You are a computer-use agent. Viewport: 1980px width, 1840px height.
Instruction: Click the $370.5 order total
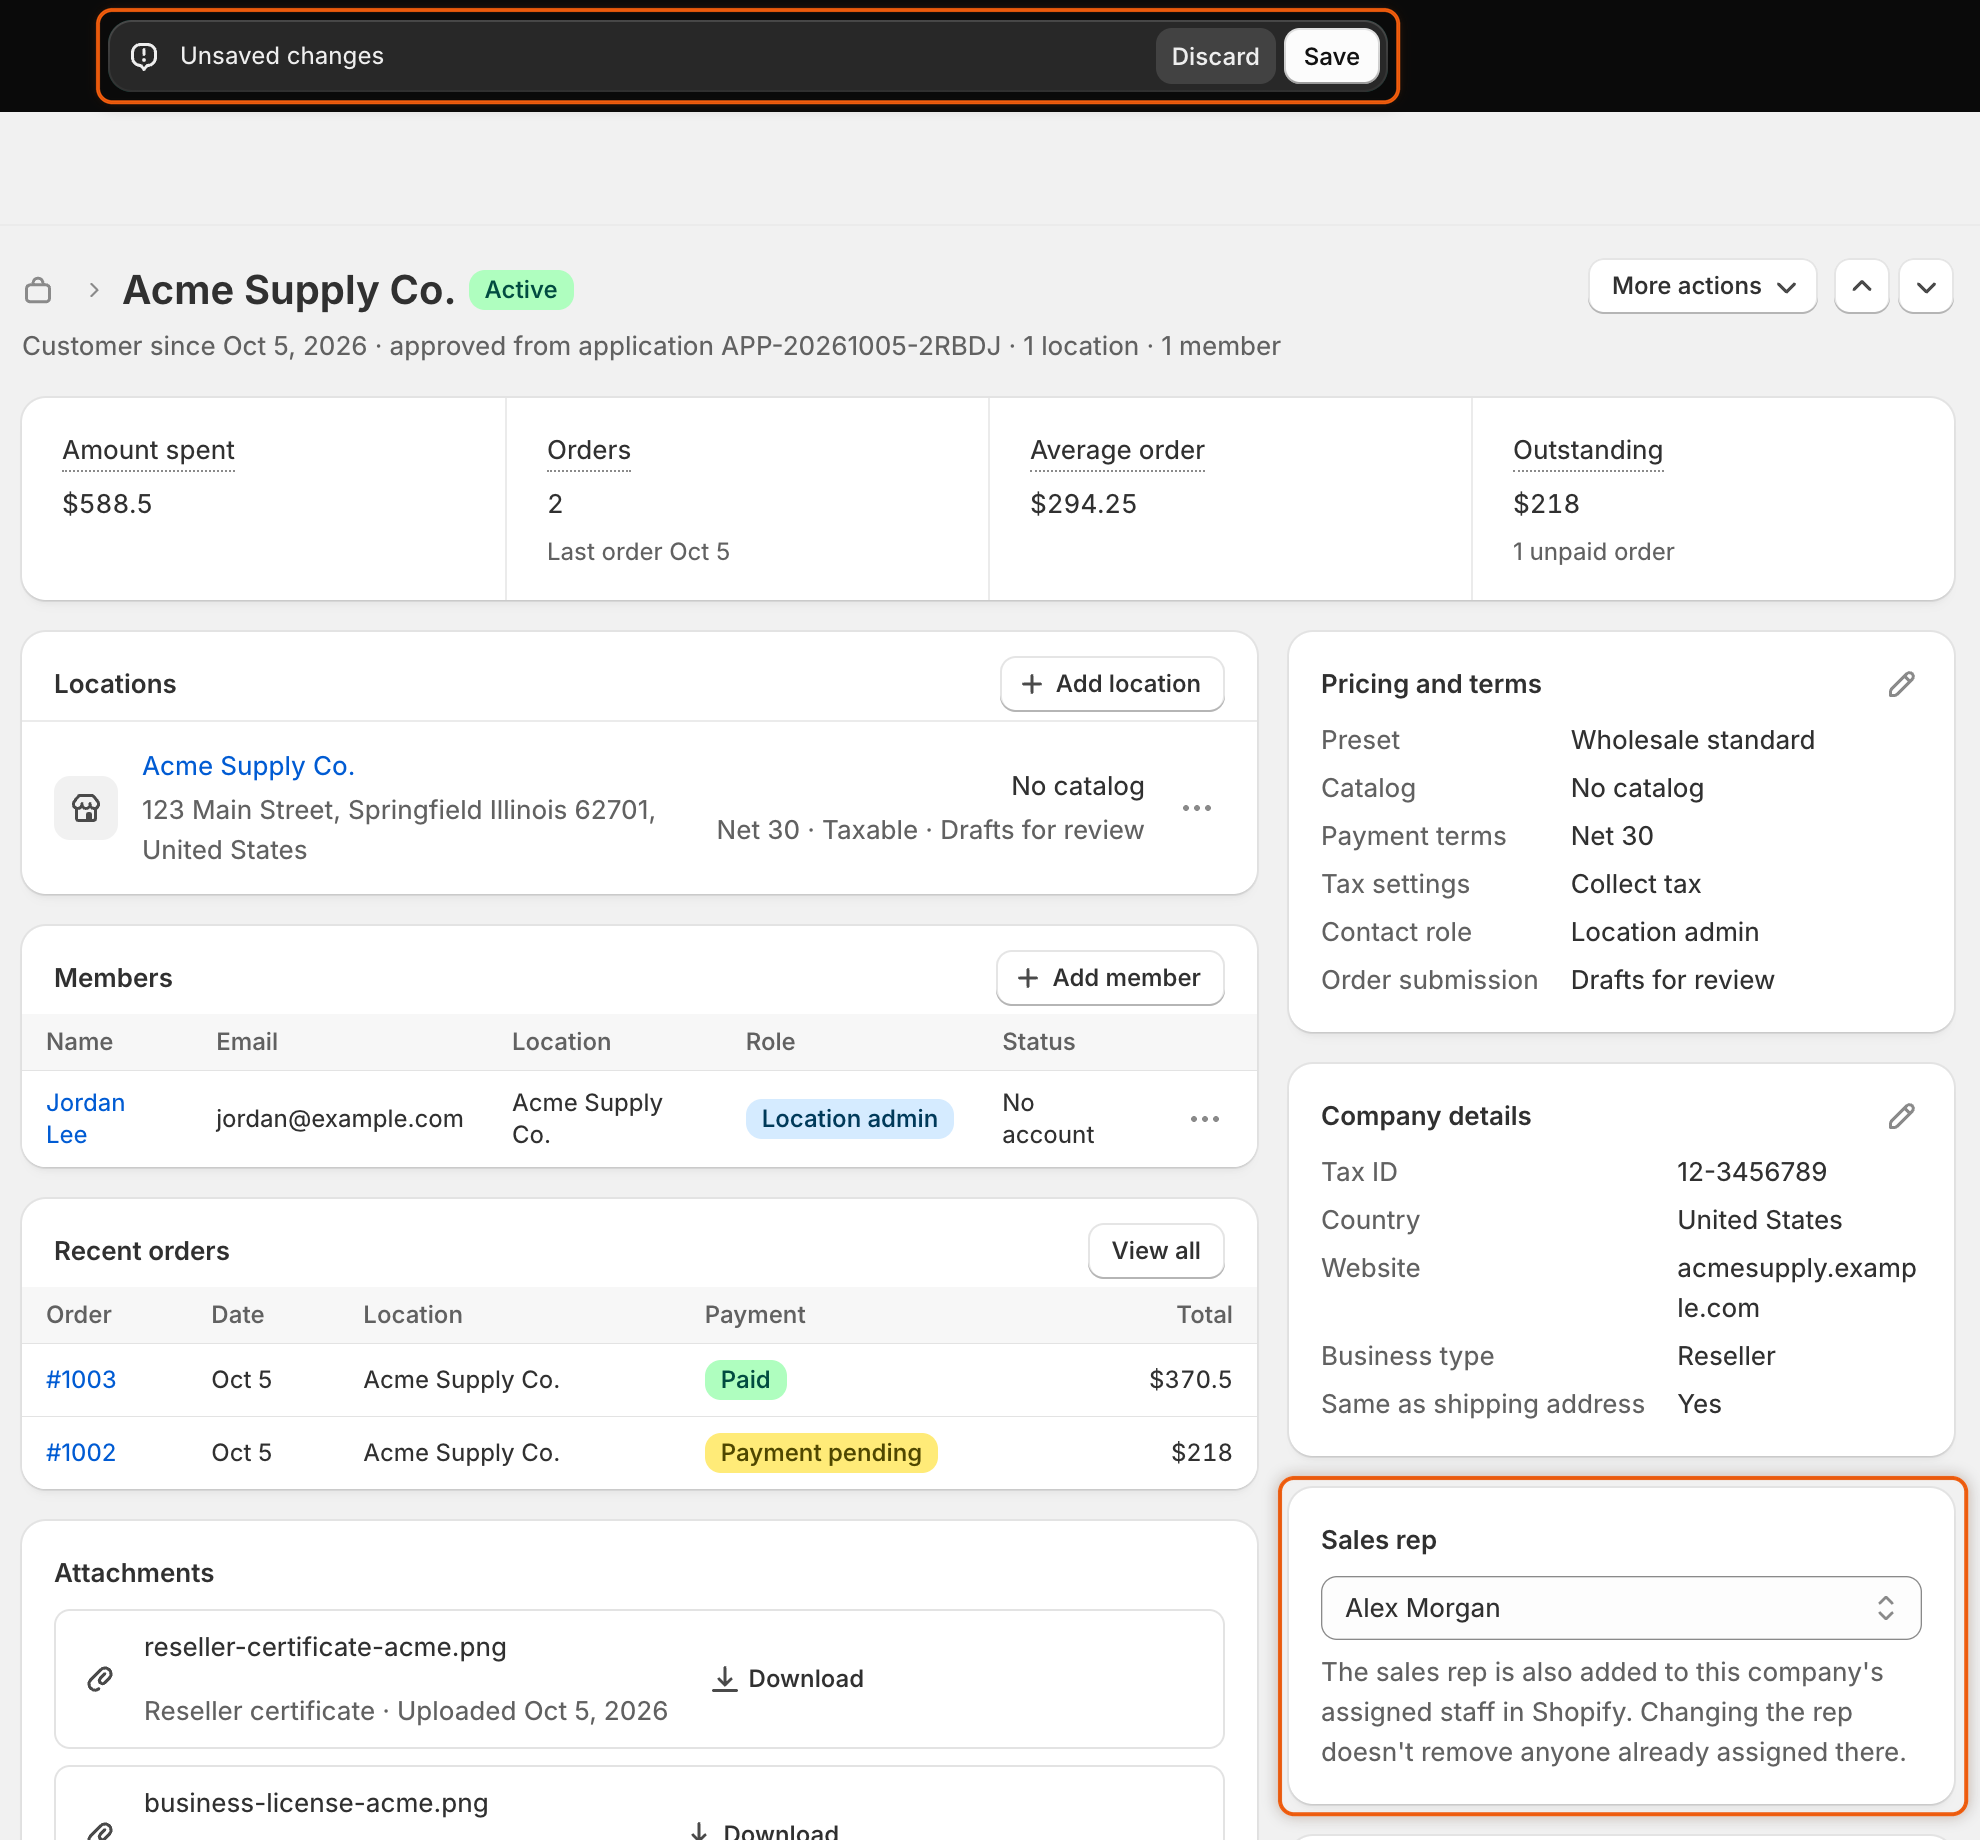[x=1190, y=1380]
